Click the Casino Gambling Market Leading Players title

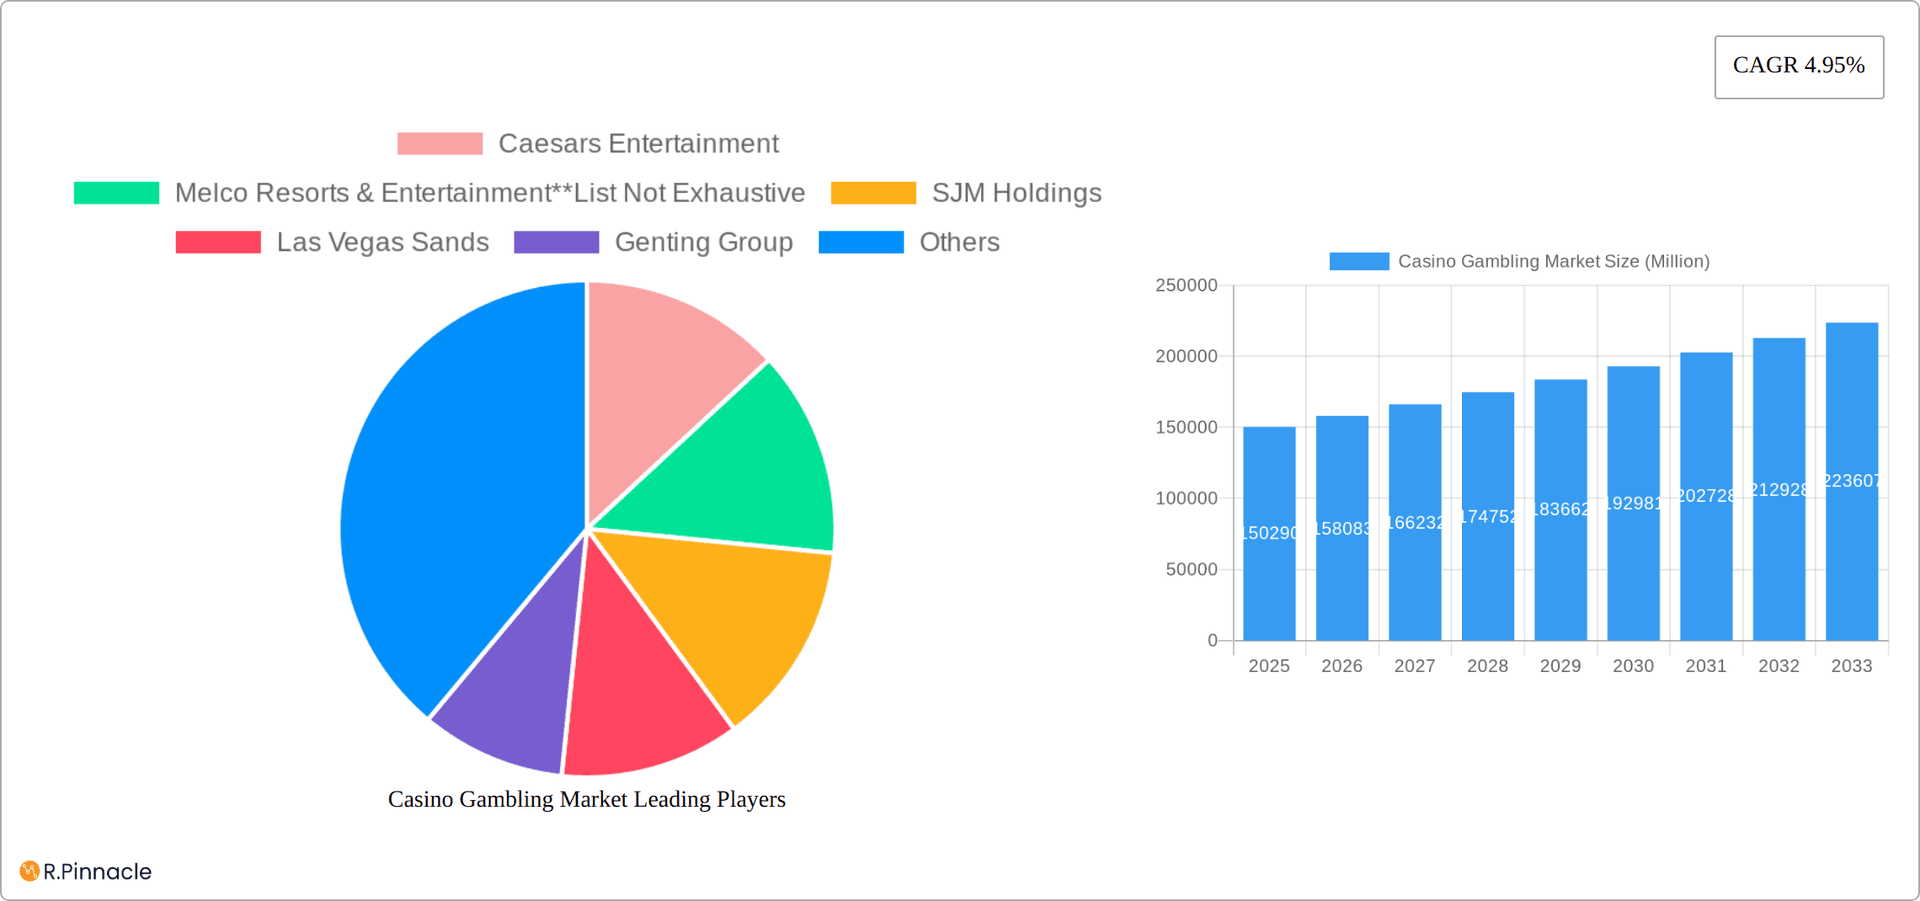pos(587,799)
